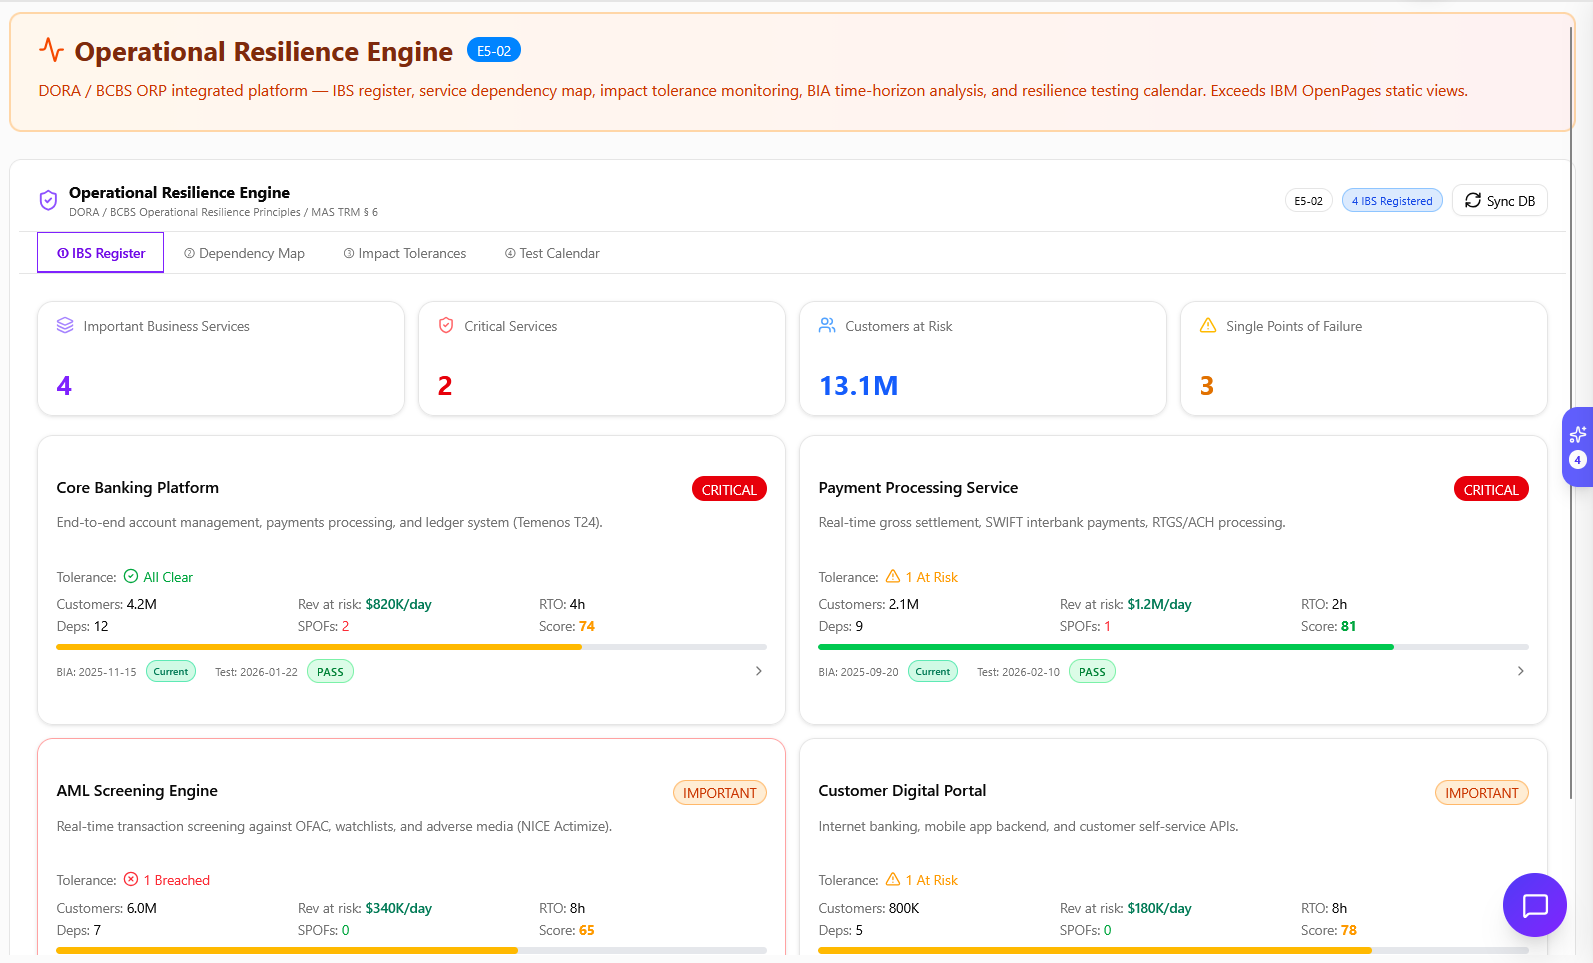The image size is (1593, 963).
Task: Click the IMPORTANT badge on Customer Digital Portal
Action: tap(1481, 793)
